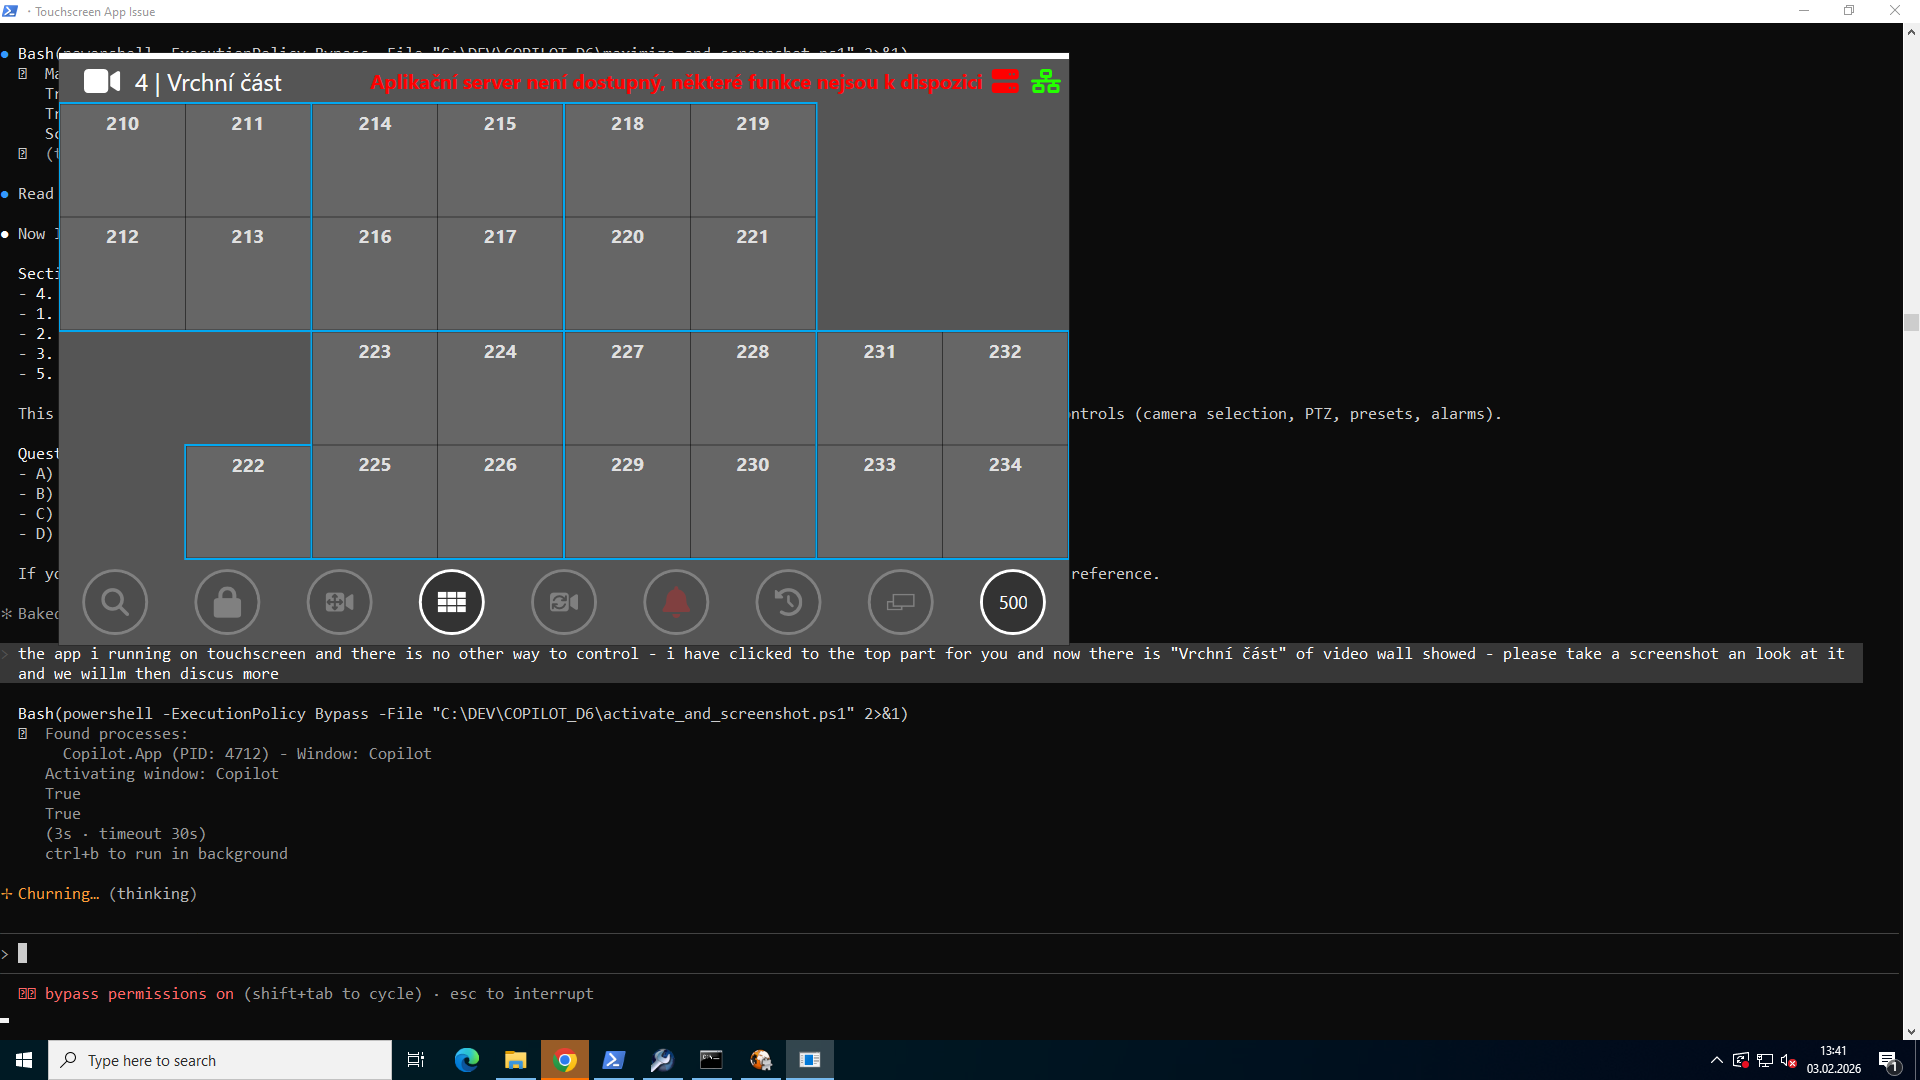Click the camera icon in header
1920x1080 pixels.
[x=102, y=82]
